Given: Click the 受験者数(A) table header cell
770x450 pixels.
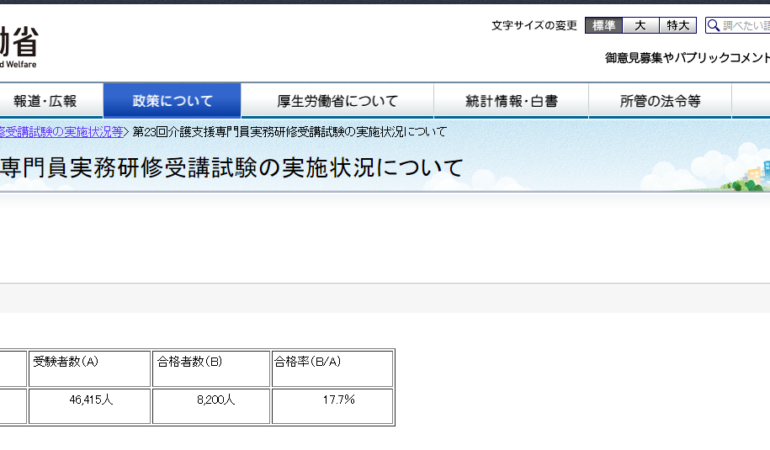Looking at the screenshot, I should coord(90,368).
